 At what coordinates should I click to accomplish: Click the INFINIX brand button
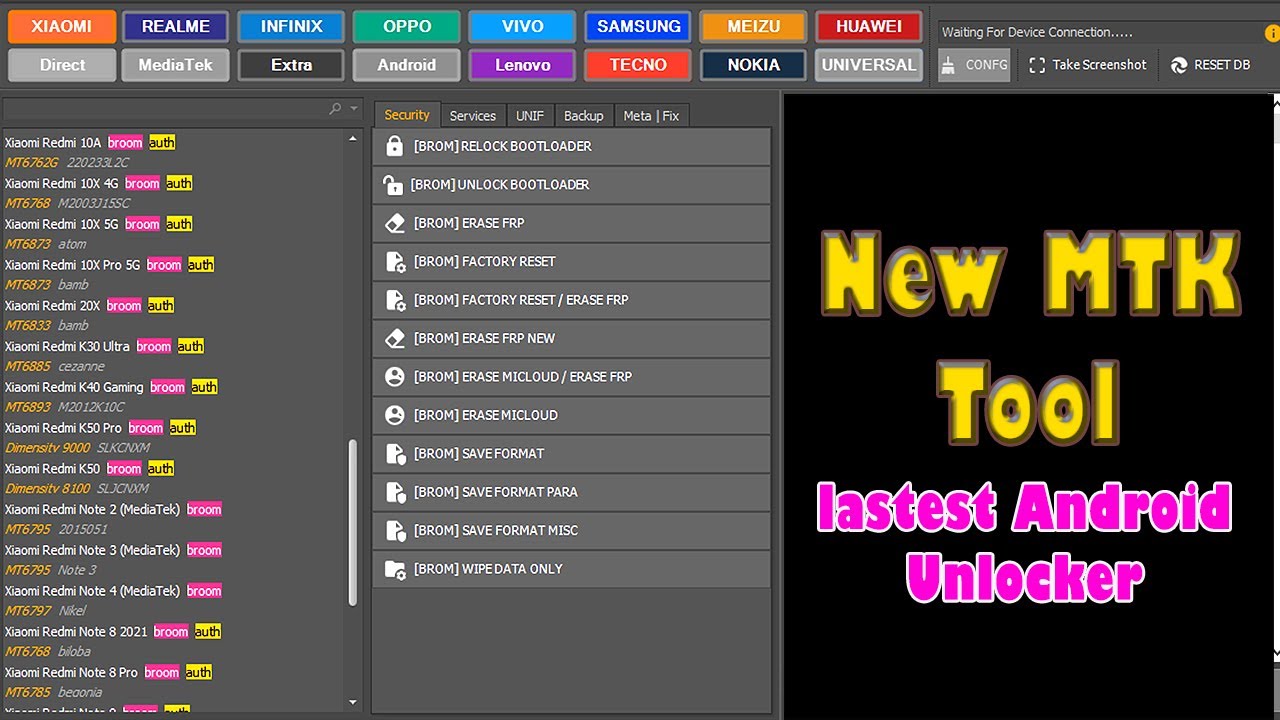pos(292,27)
